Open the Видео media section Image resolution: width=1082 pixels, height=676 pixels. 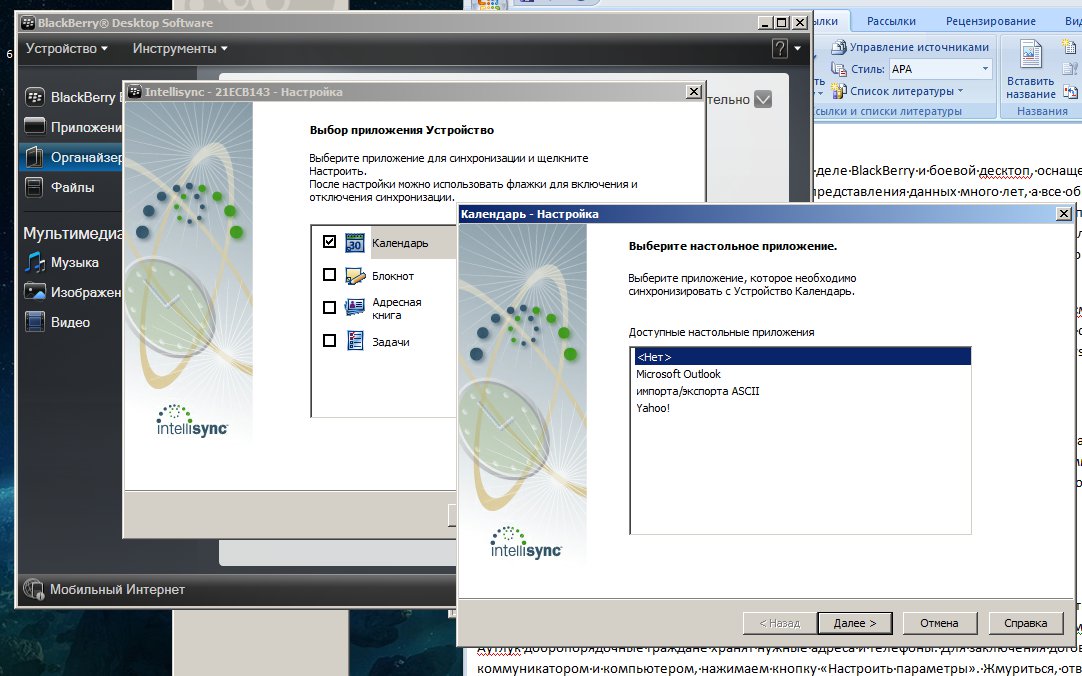pyautogui.click(x=58, y=322)
